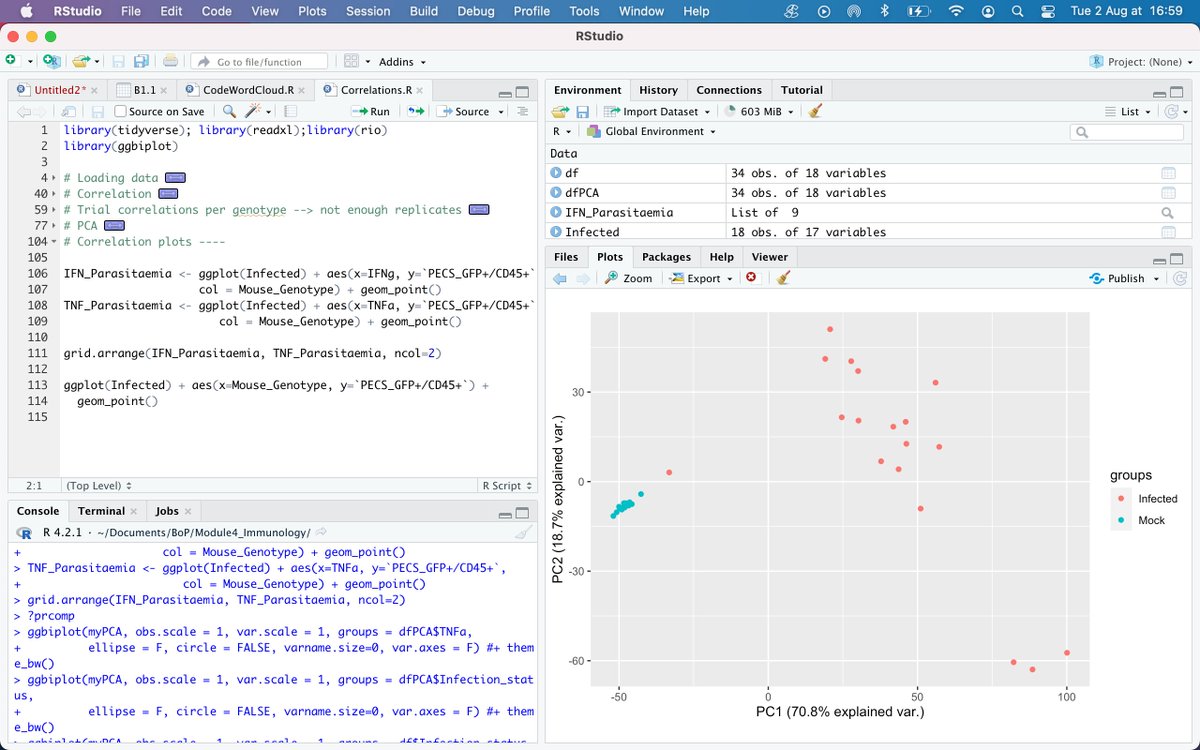Switch to the Packages tab
The height and width of the screenshot is (750, 1200).
[666, 257]
